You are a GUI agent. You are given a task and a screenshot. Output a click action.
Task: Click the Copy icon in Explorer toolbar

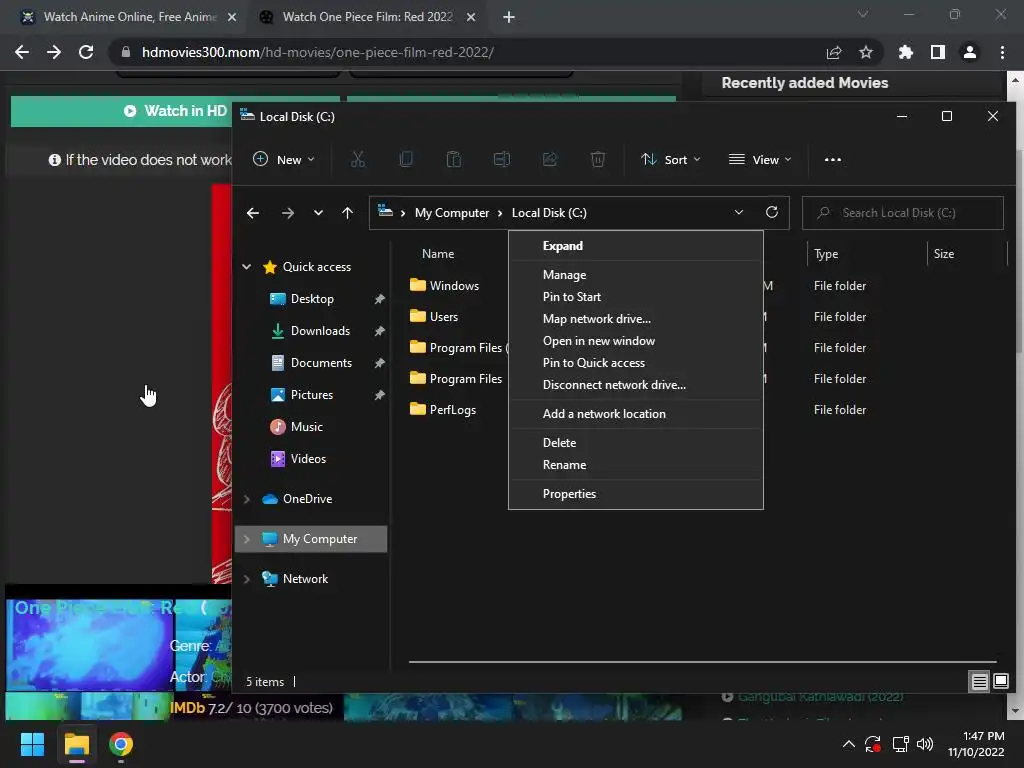point(406,159)
